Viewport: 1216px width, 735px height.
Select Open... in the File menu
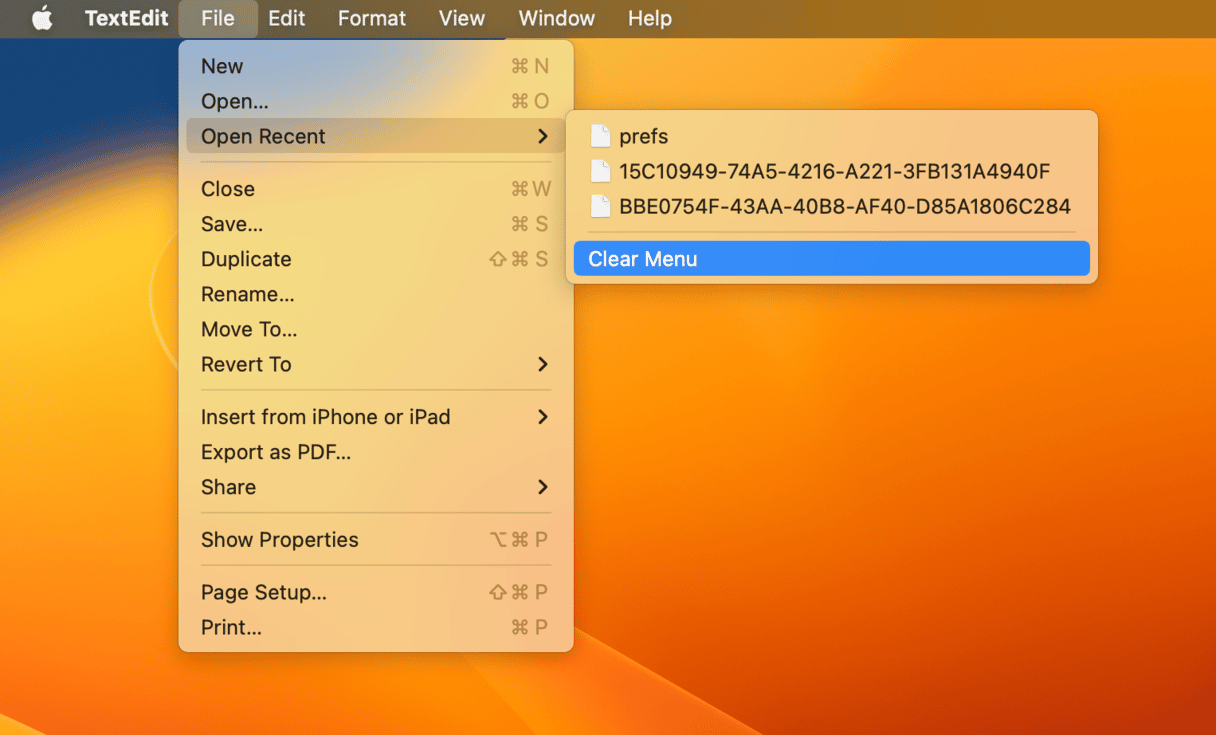pyautogui.click(x=376, y=101)
